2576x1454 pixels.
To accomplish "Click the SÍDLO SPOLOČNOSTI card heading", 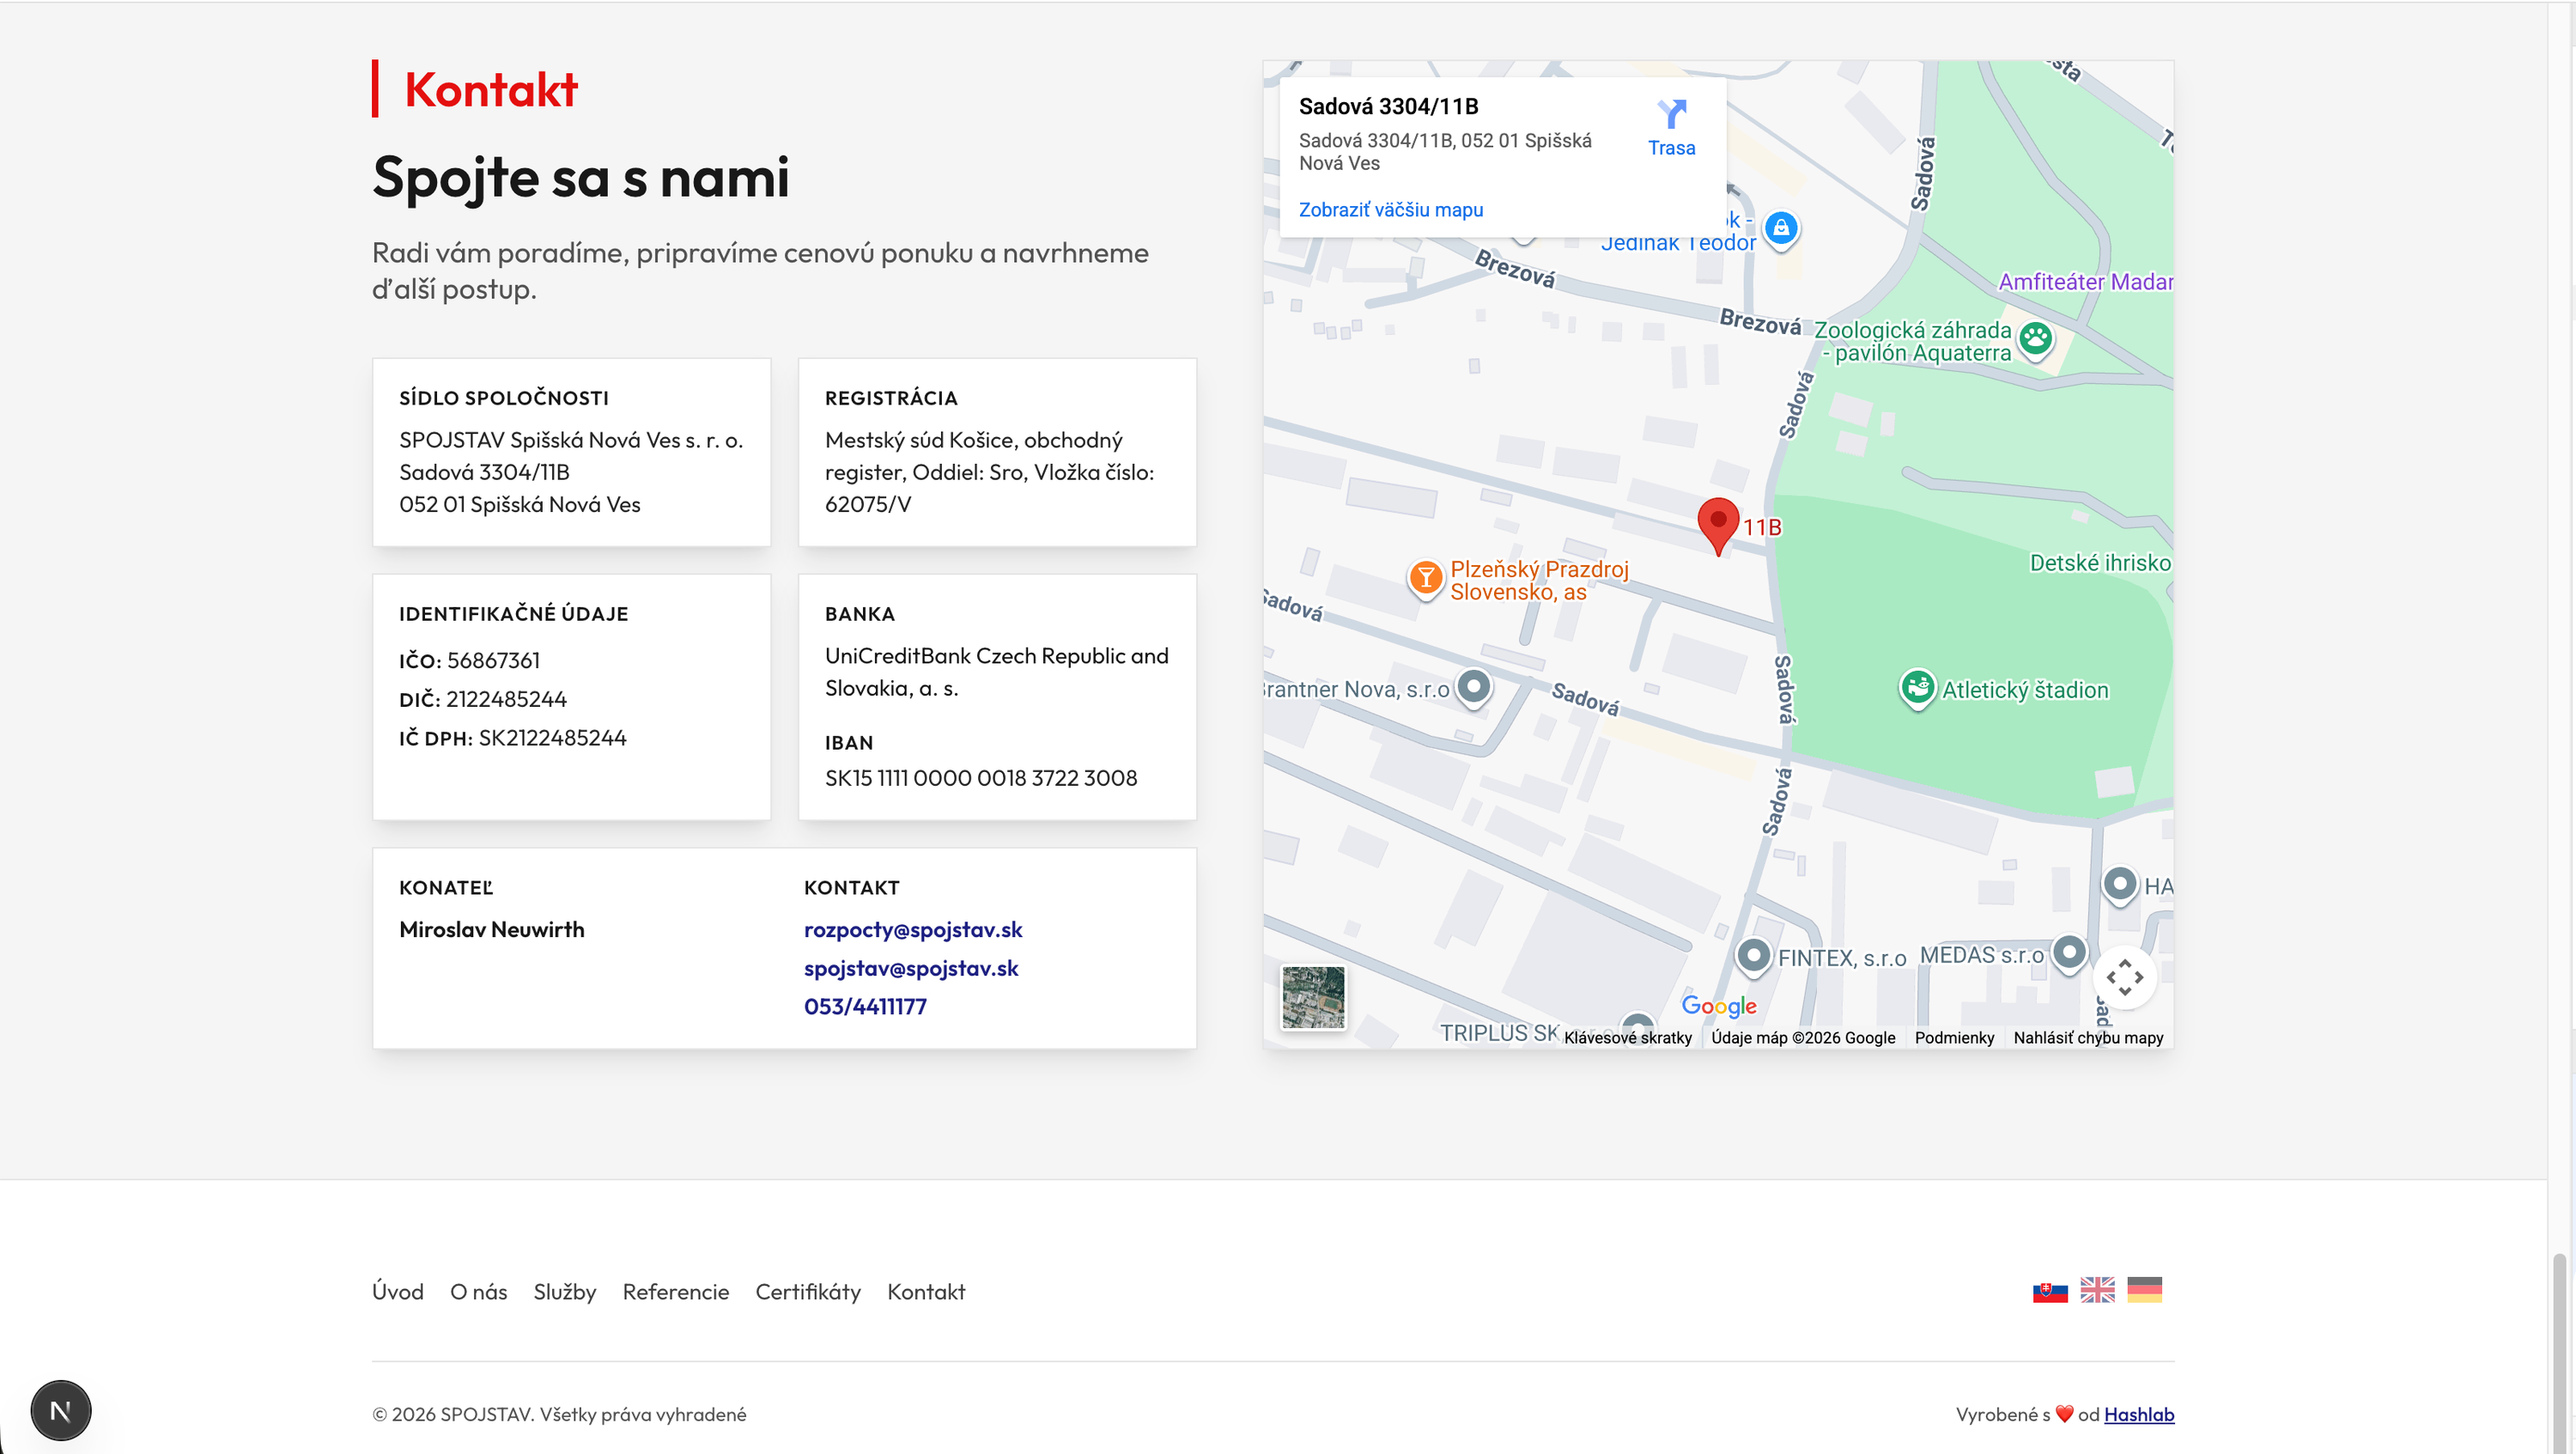I will [x=504, y=398].
